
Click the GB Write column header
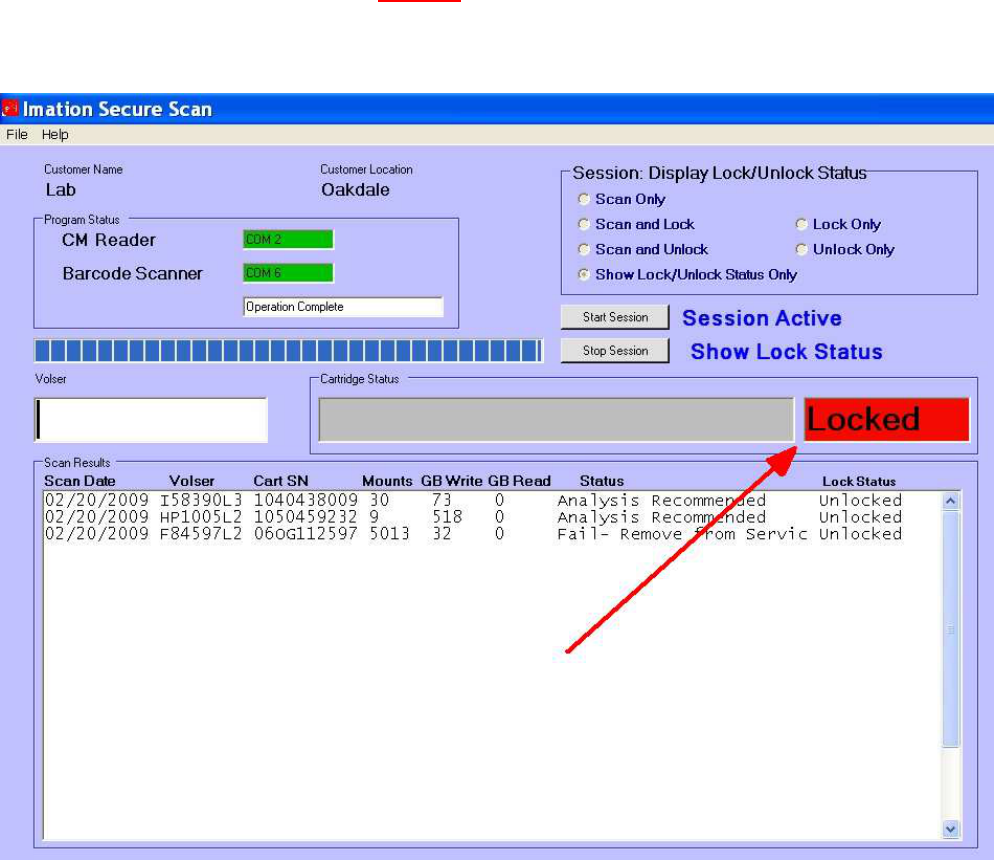point(452,481)
